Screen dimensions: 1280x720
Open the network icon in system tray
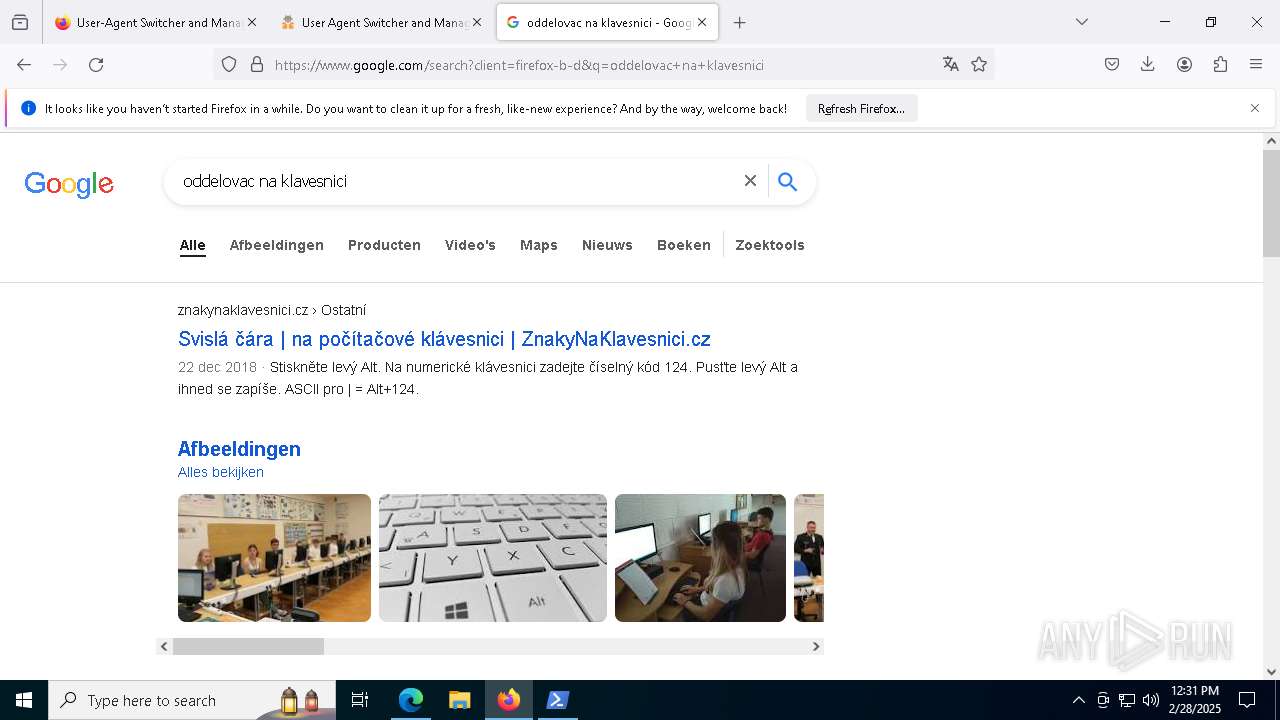[x=1127, y=700]
